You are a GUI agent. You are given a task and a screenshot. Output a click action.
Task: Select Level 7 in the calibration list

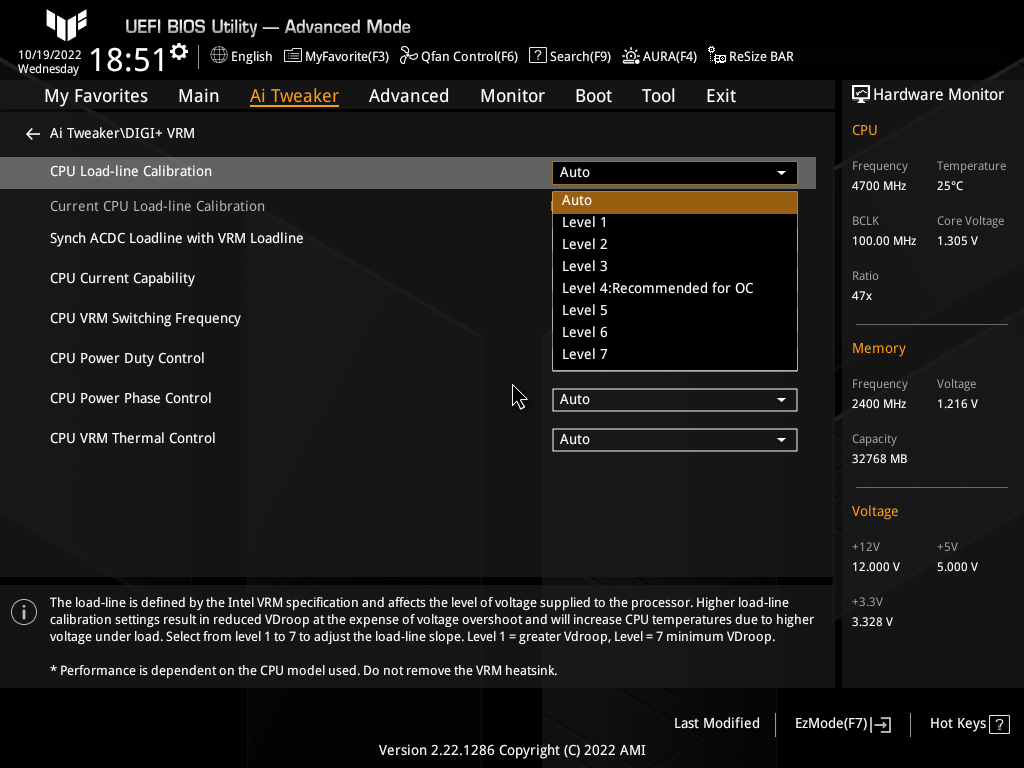point(584,353)
